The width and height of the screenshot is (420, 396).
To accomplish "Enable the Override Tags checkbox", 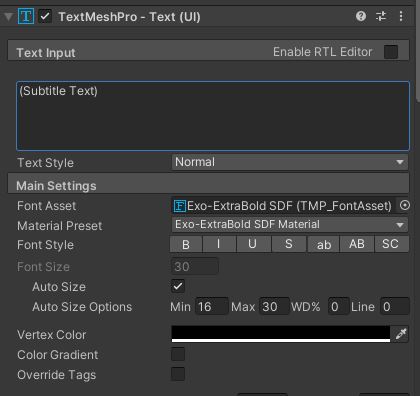I will [178, 374].
